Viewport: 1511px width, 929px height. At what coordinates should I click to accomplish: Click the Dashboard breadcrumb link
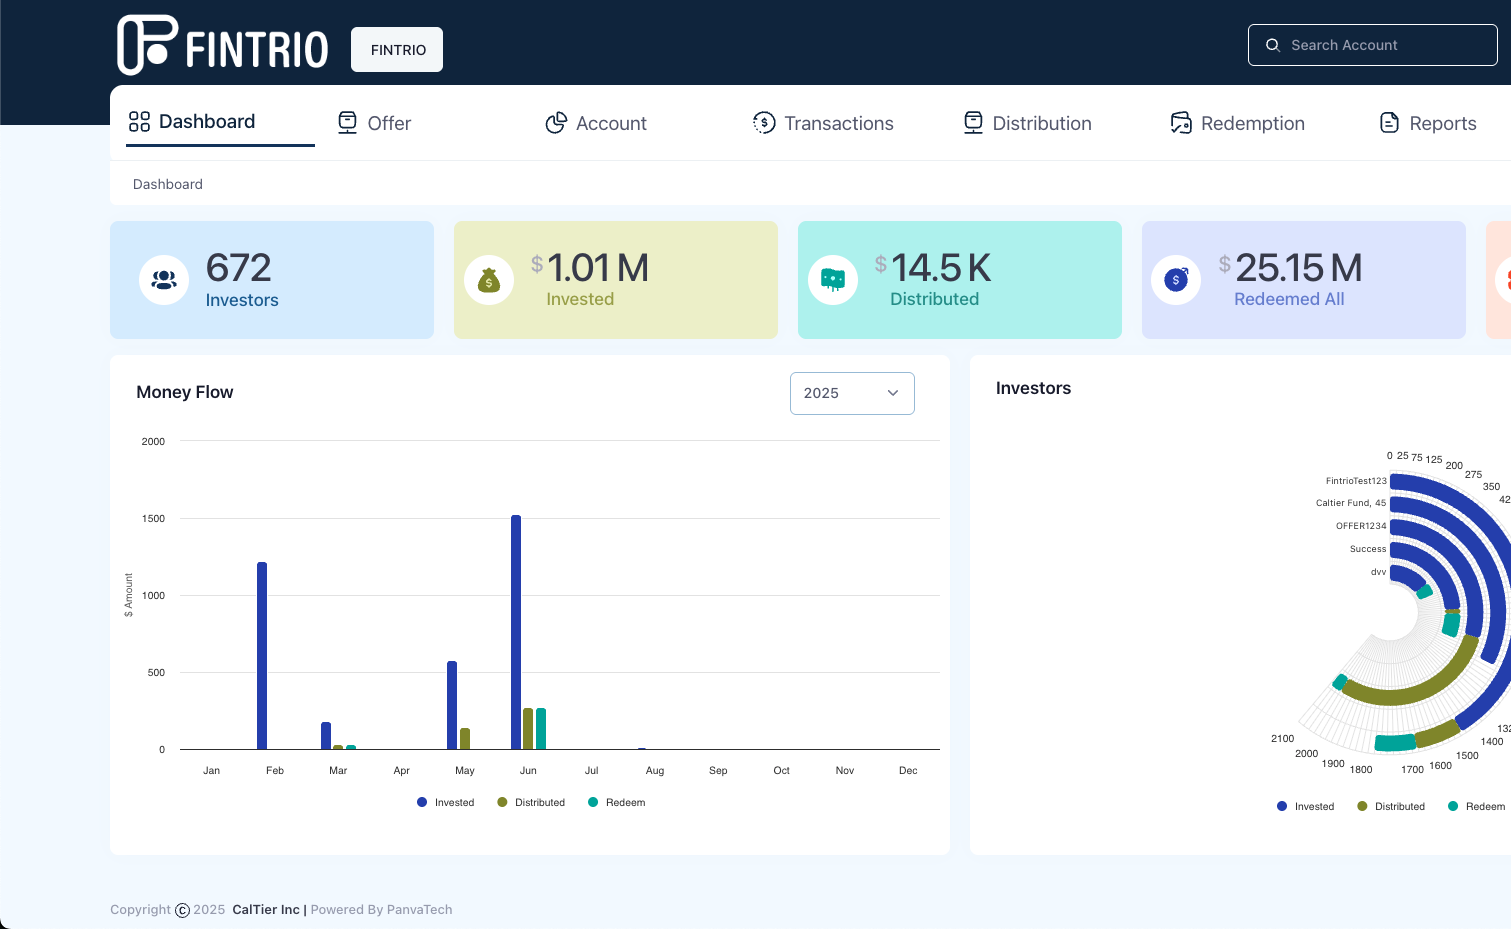coord(167,184)
